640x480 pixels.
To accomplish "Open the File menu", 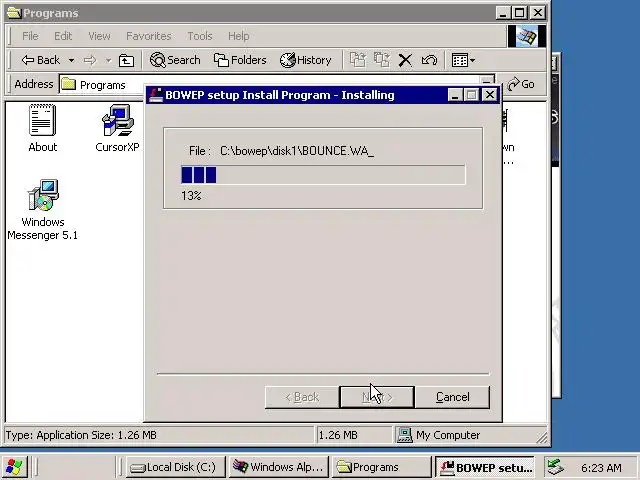I will coord(30,36).
